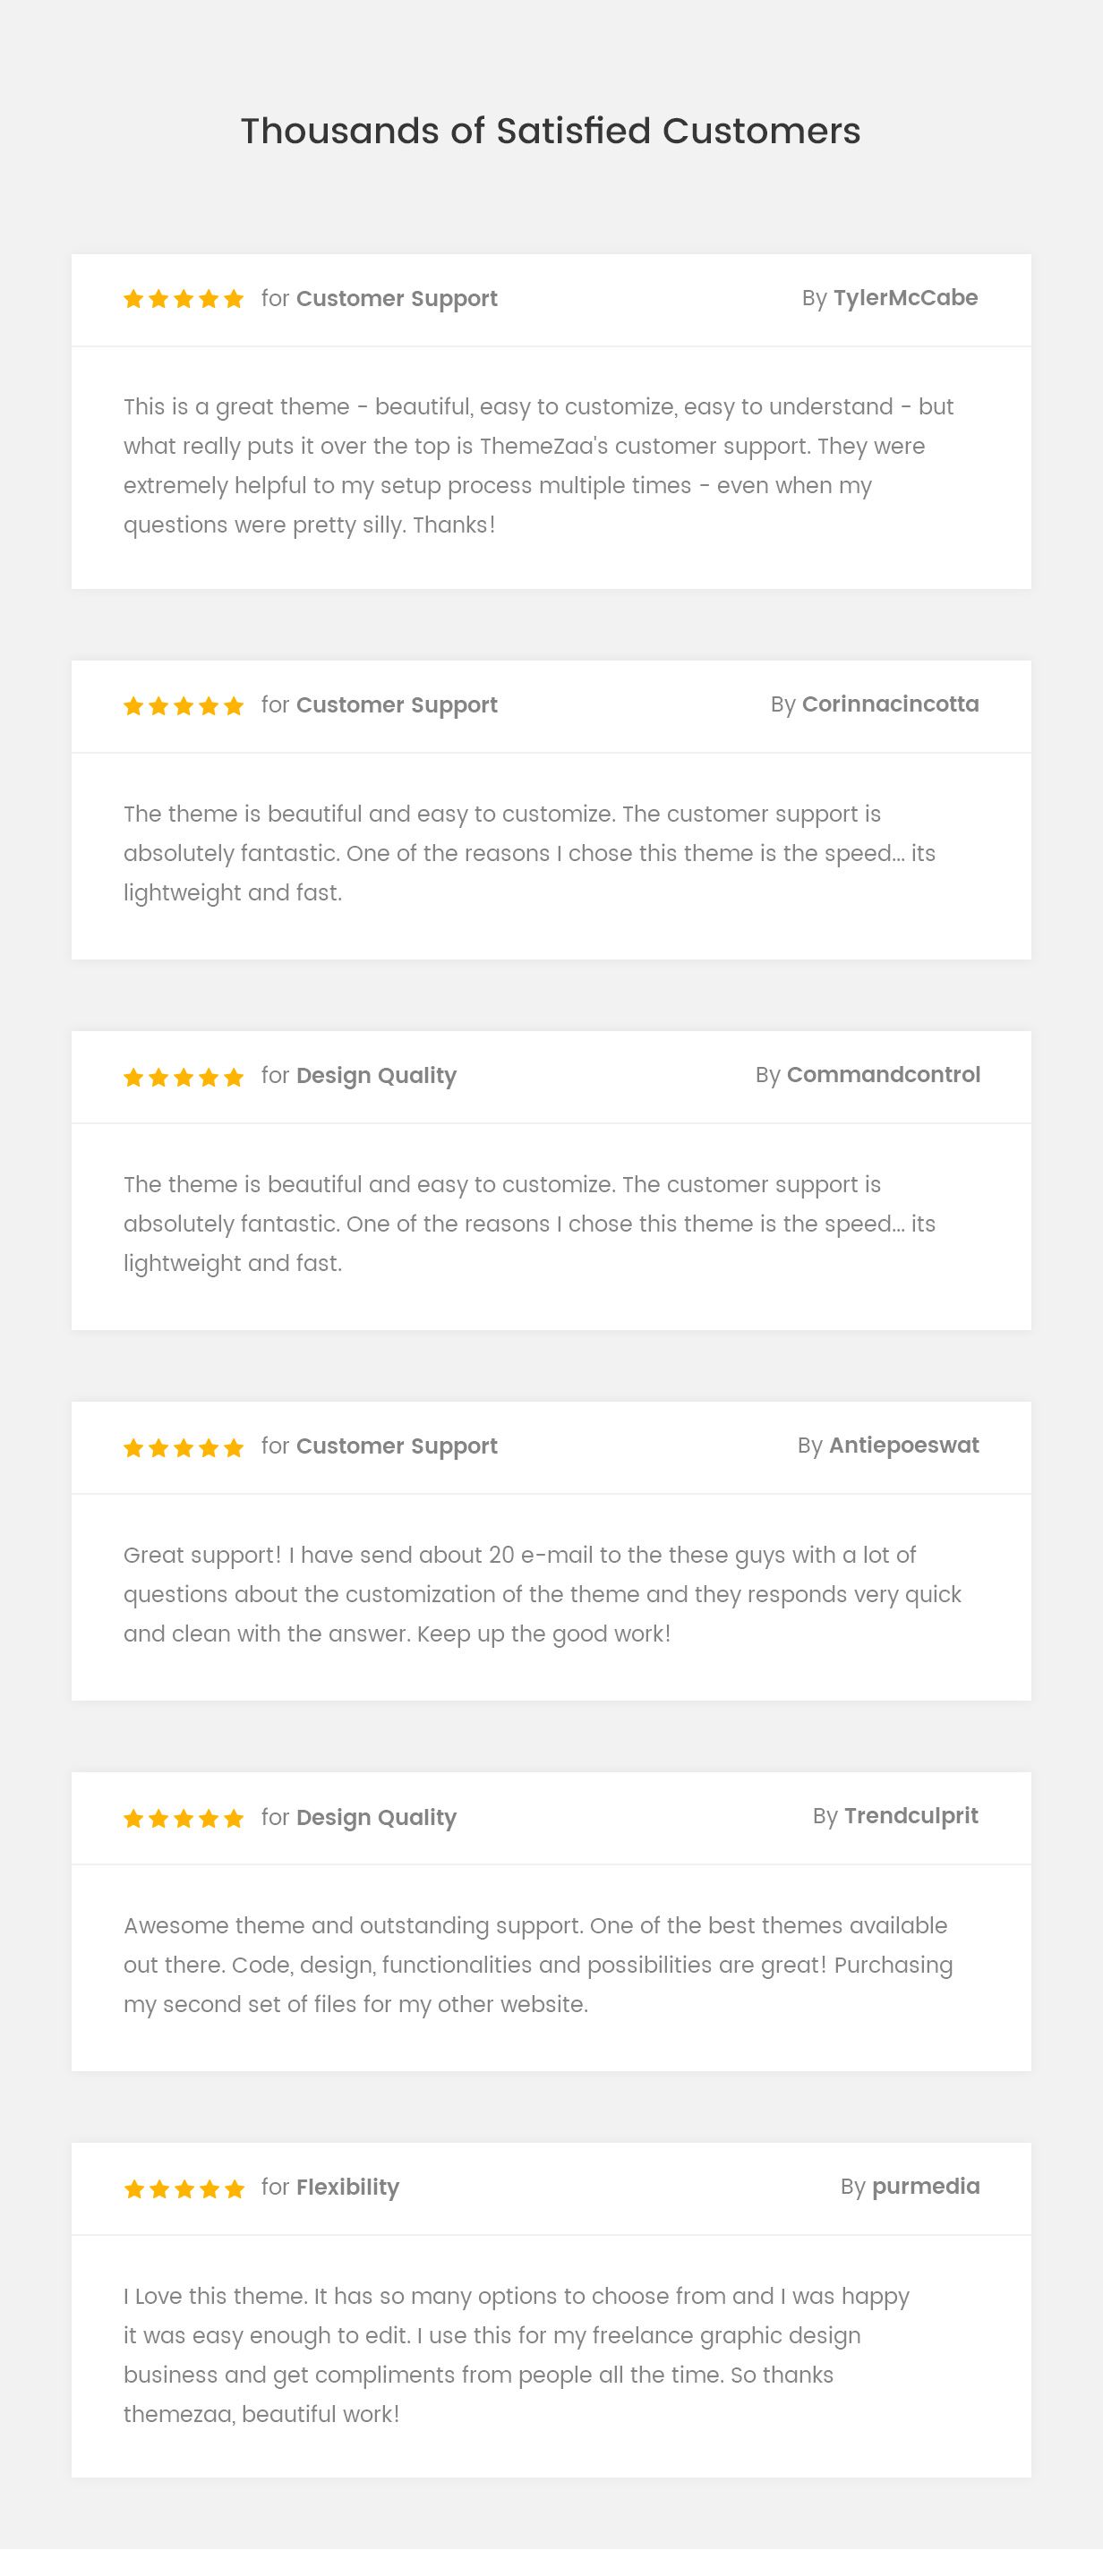Image resolution: width=1103 pixels, height=2576 pixels.
Task: Click the star rating on TylerMcCabe's review
Action: (183, 299)
